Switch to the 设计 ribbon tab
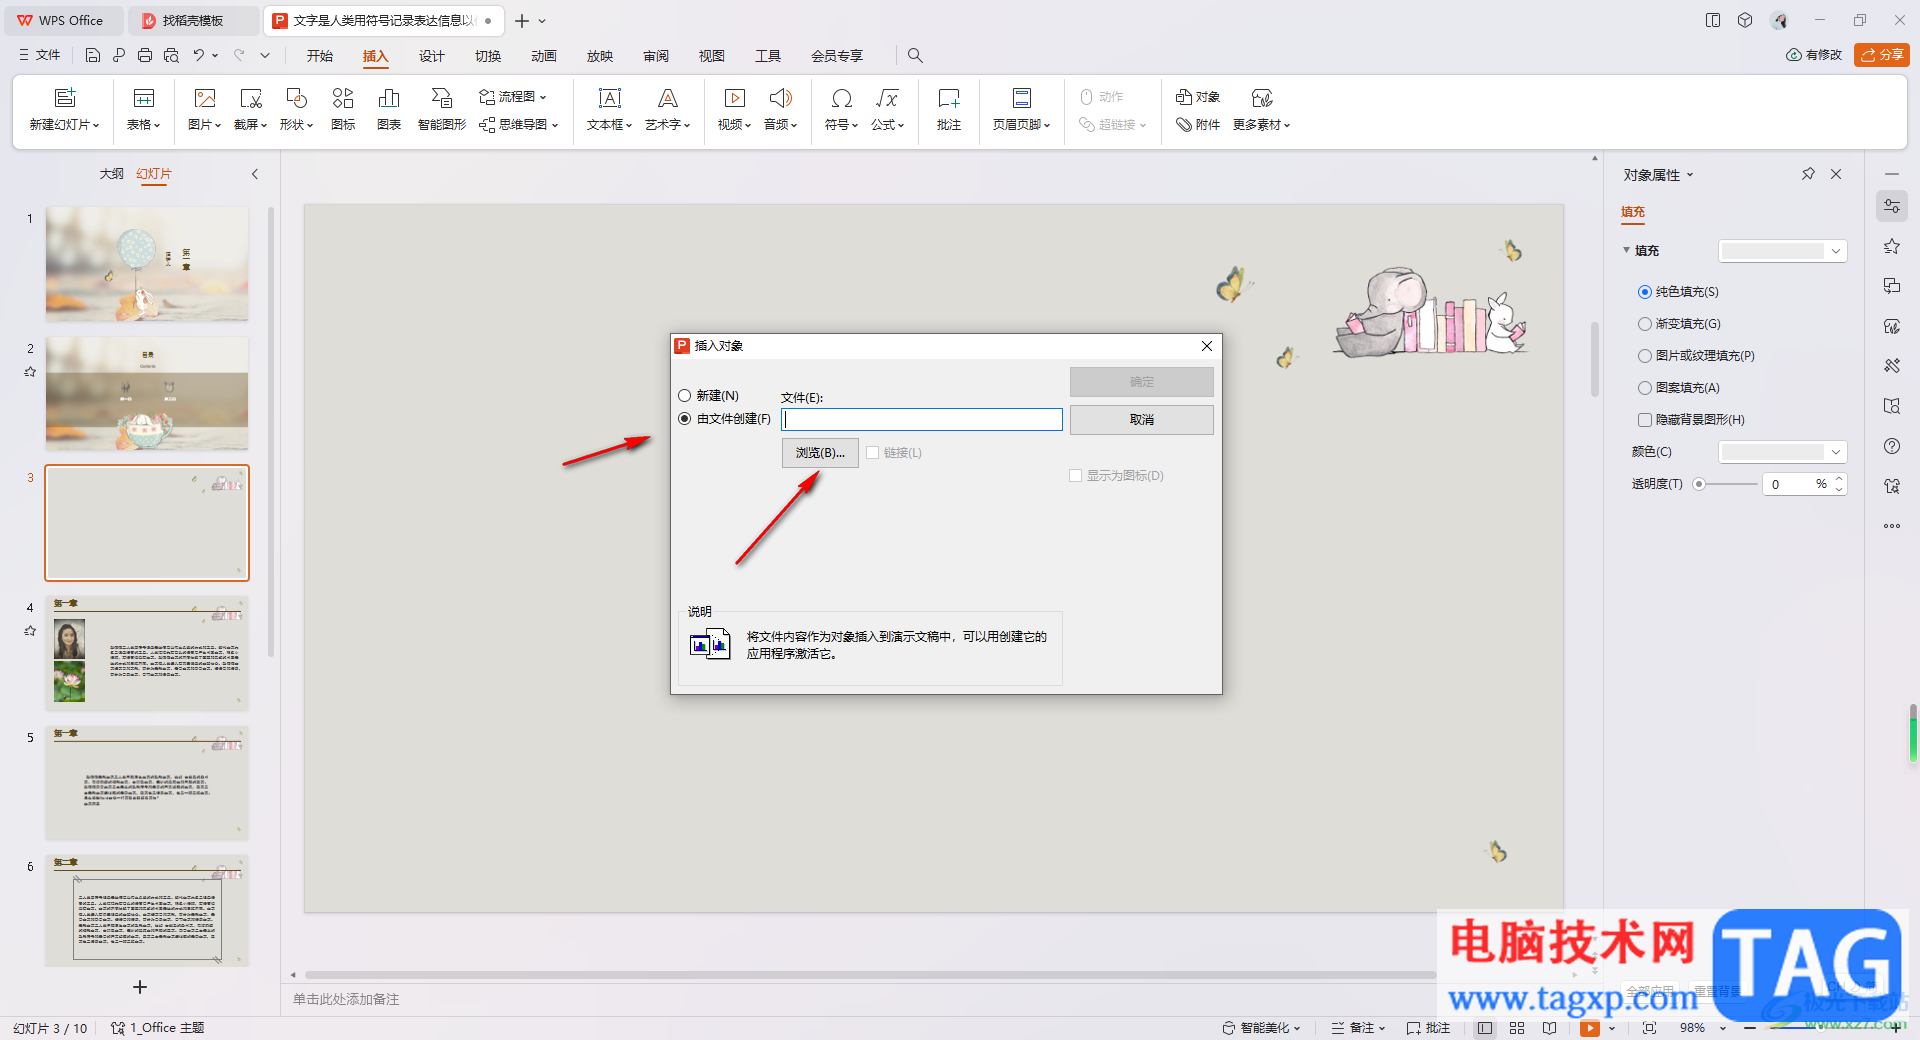 (x=432, y=56)
